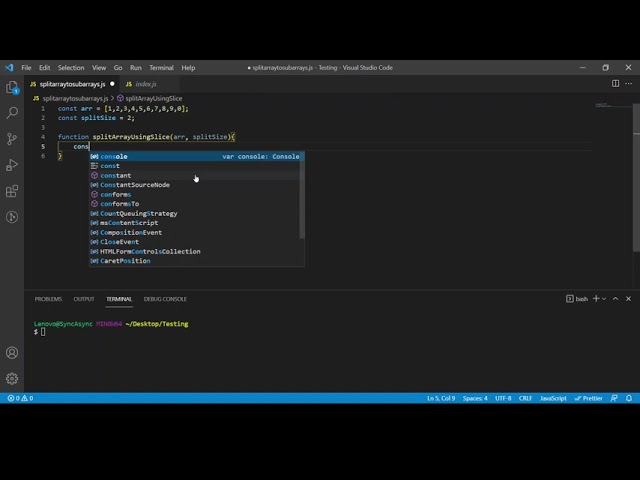Click Prettier in status bar
The height and width of the screenshot is (480, 640).
click(588, 398)
